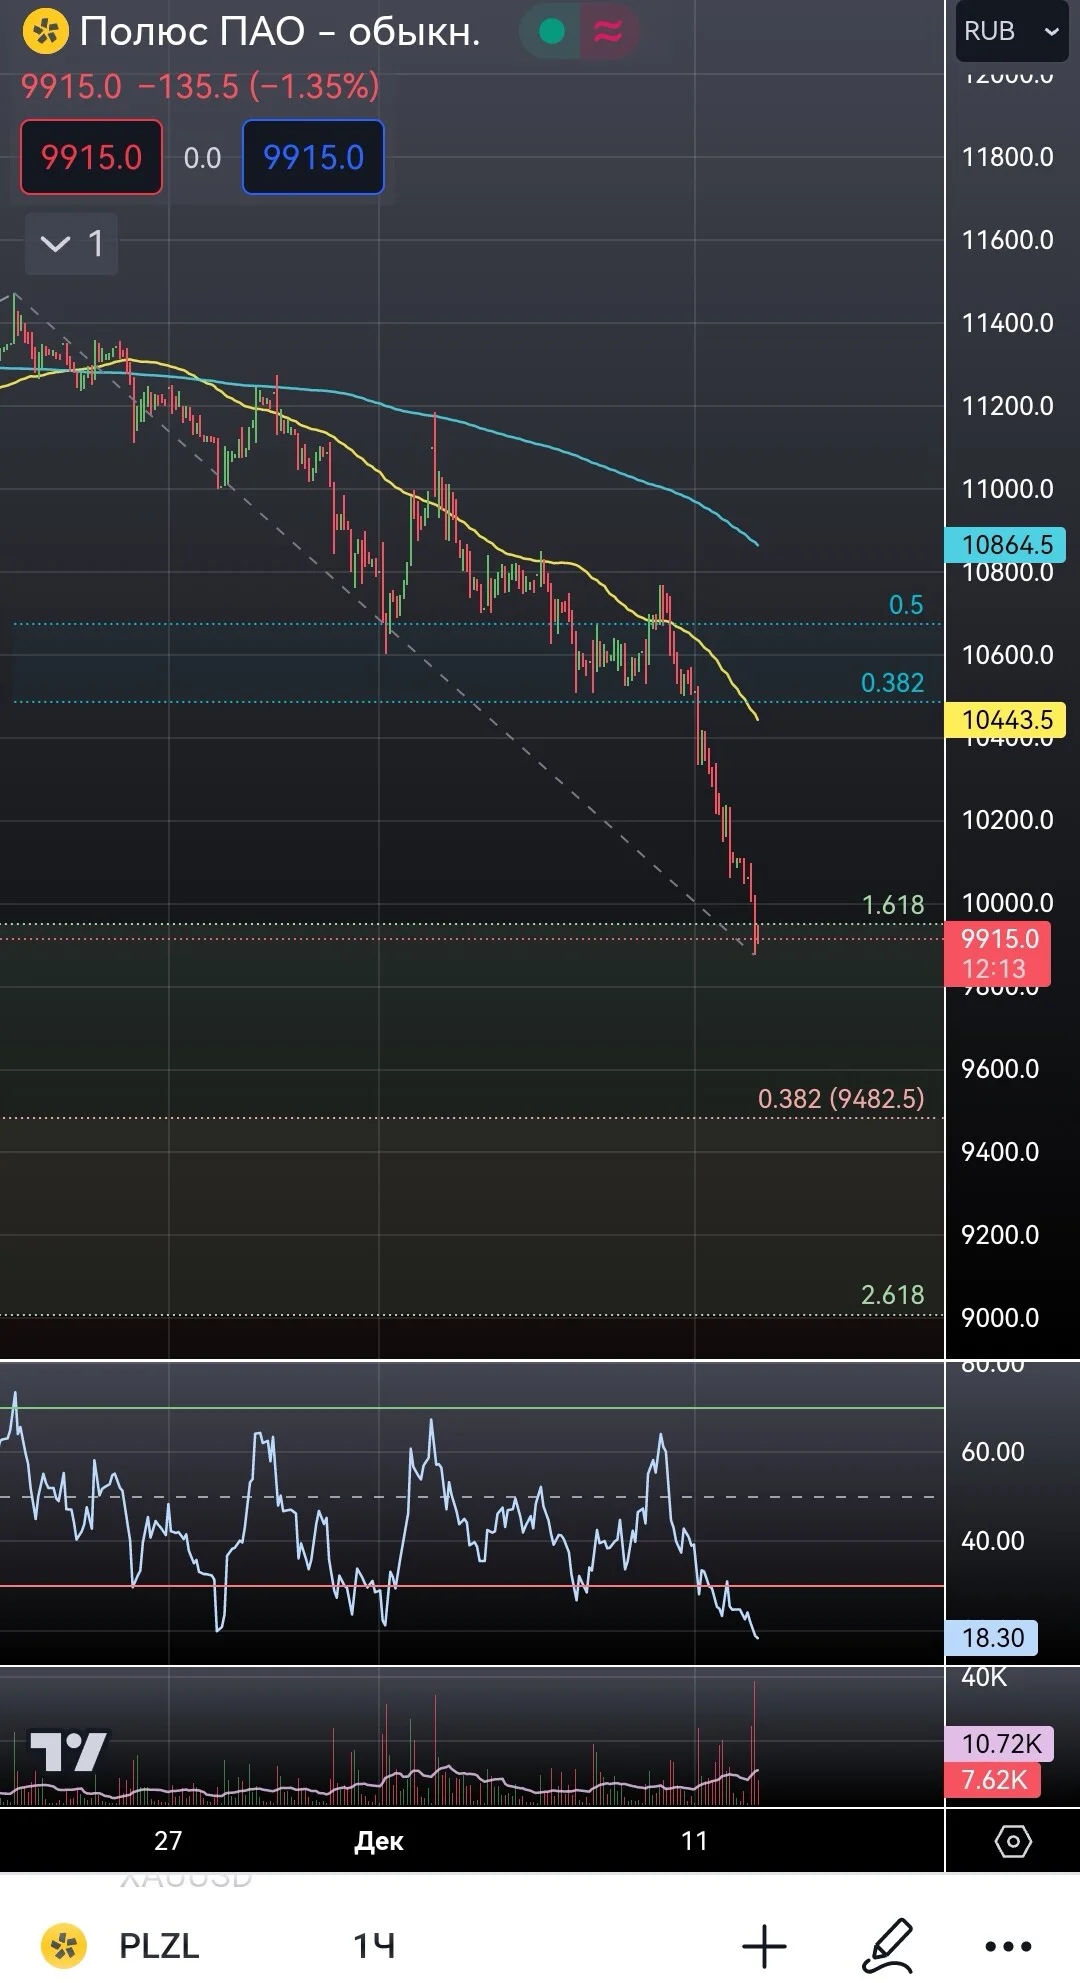Add indicator with the plus icon

[765, 1946]
